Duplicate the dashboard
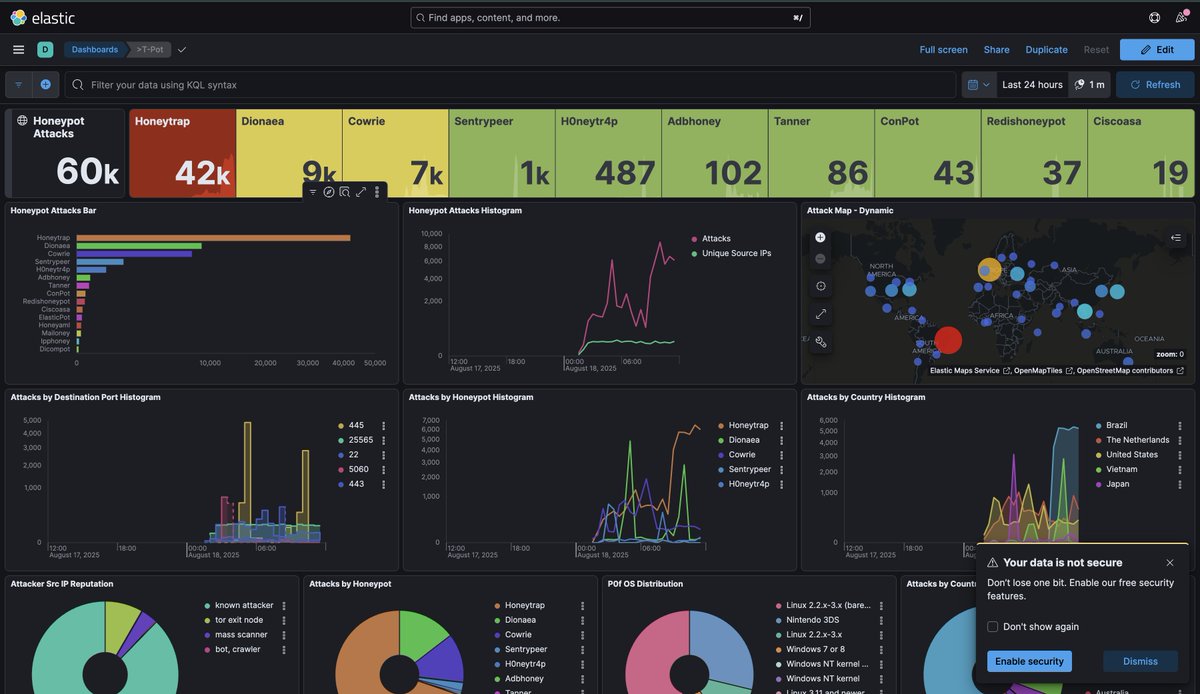This screenshot has width=1200, height=694. pyautogui.click(x=1046, y=49)
